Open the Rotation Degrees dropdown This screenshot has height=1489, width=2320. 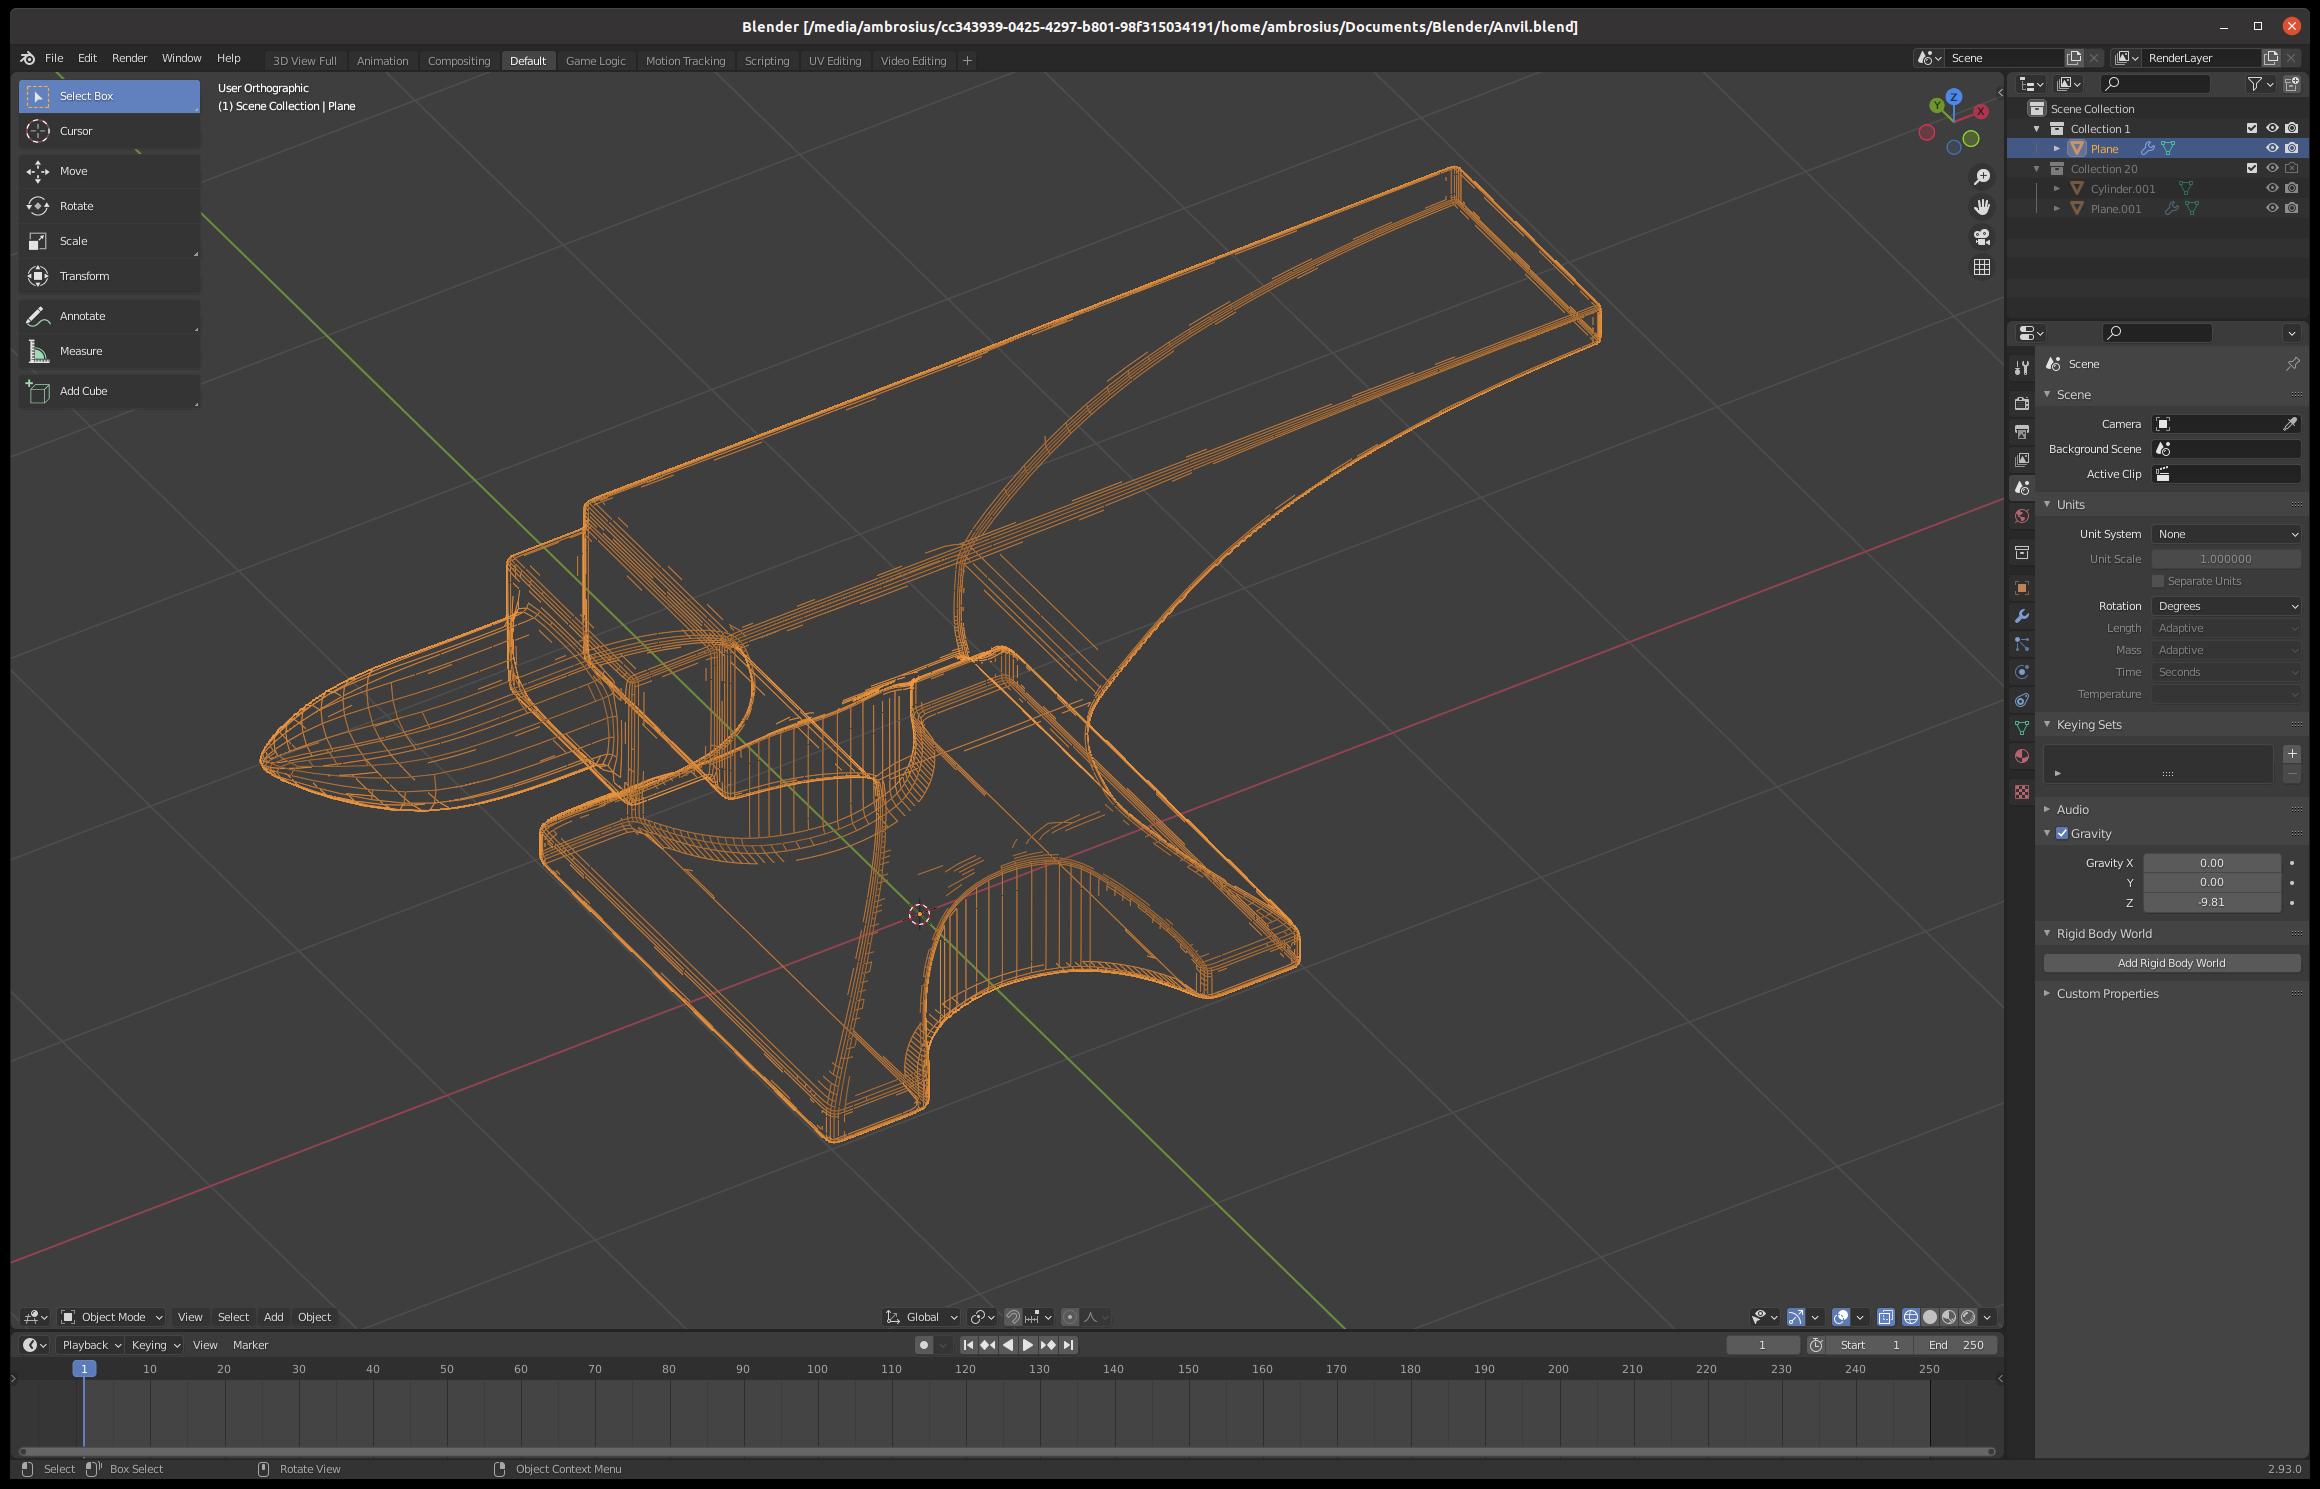pyautogui.click(x=2227, y=606)
